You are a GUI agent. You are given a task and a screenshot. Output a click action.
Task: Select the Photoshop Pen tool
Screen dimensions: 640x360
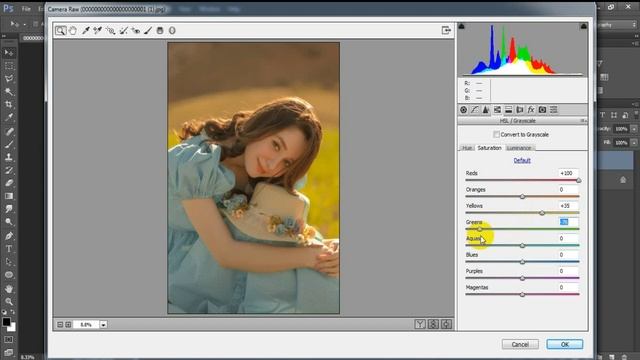9,236
